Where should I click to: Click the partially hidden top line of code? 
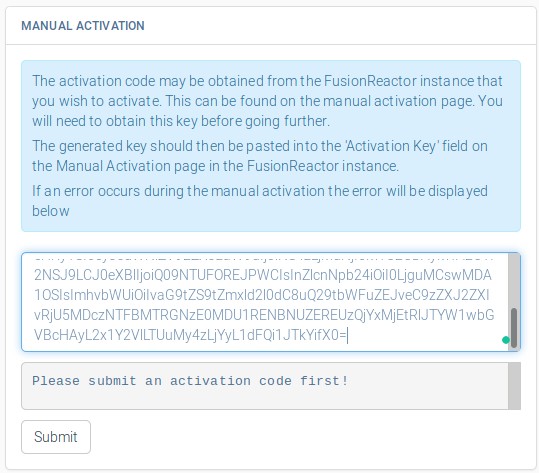coord(264,258)
